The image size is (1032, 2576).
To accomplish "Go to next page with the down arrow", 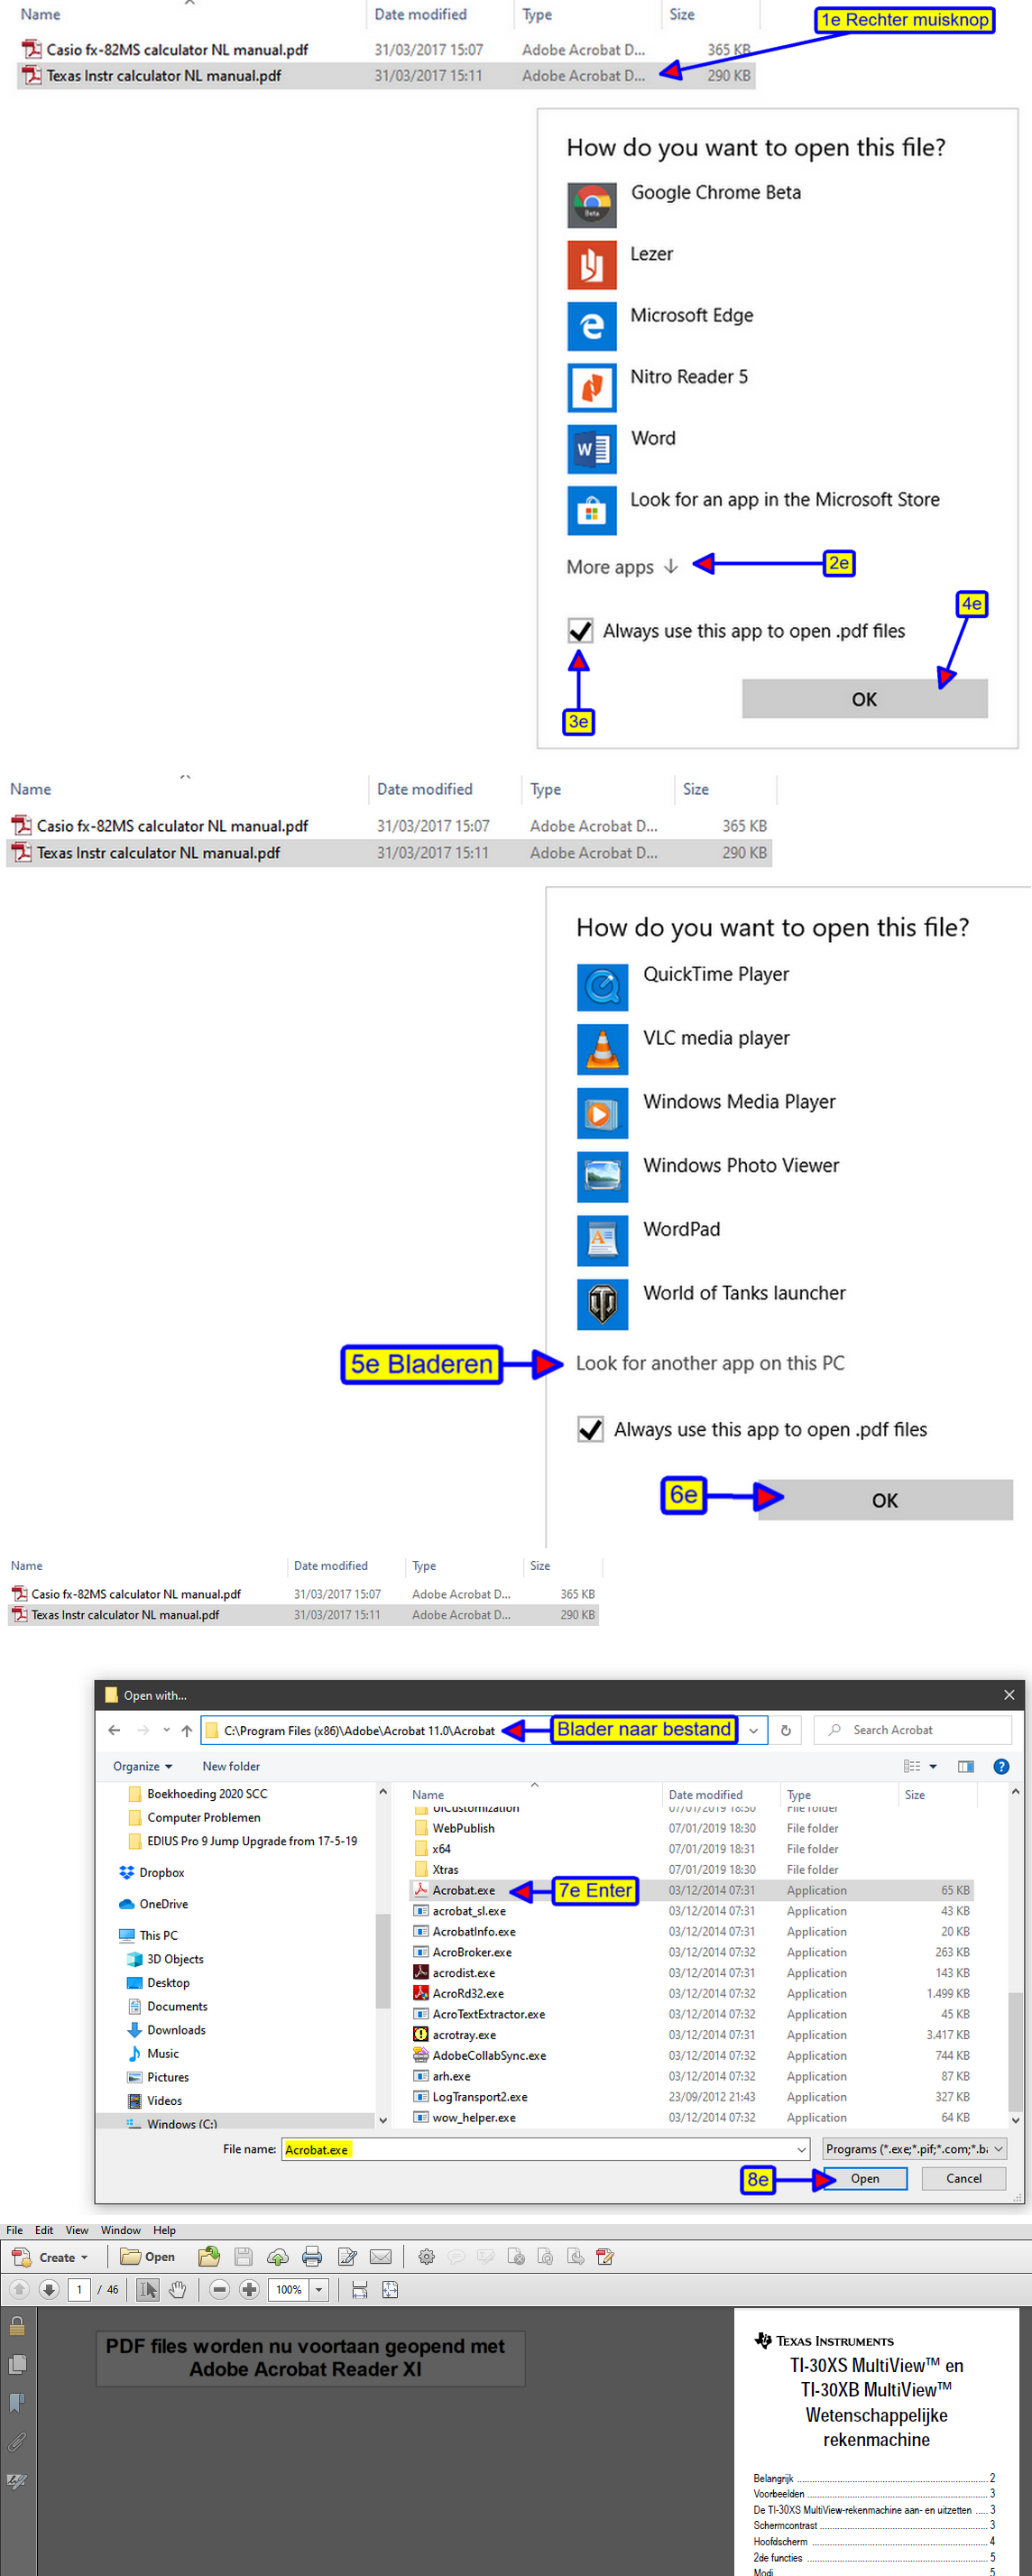I will point(48,2290).
